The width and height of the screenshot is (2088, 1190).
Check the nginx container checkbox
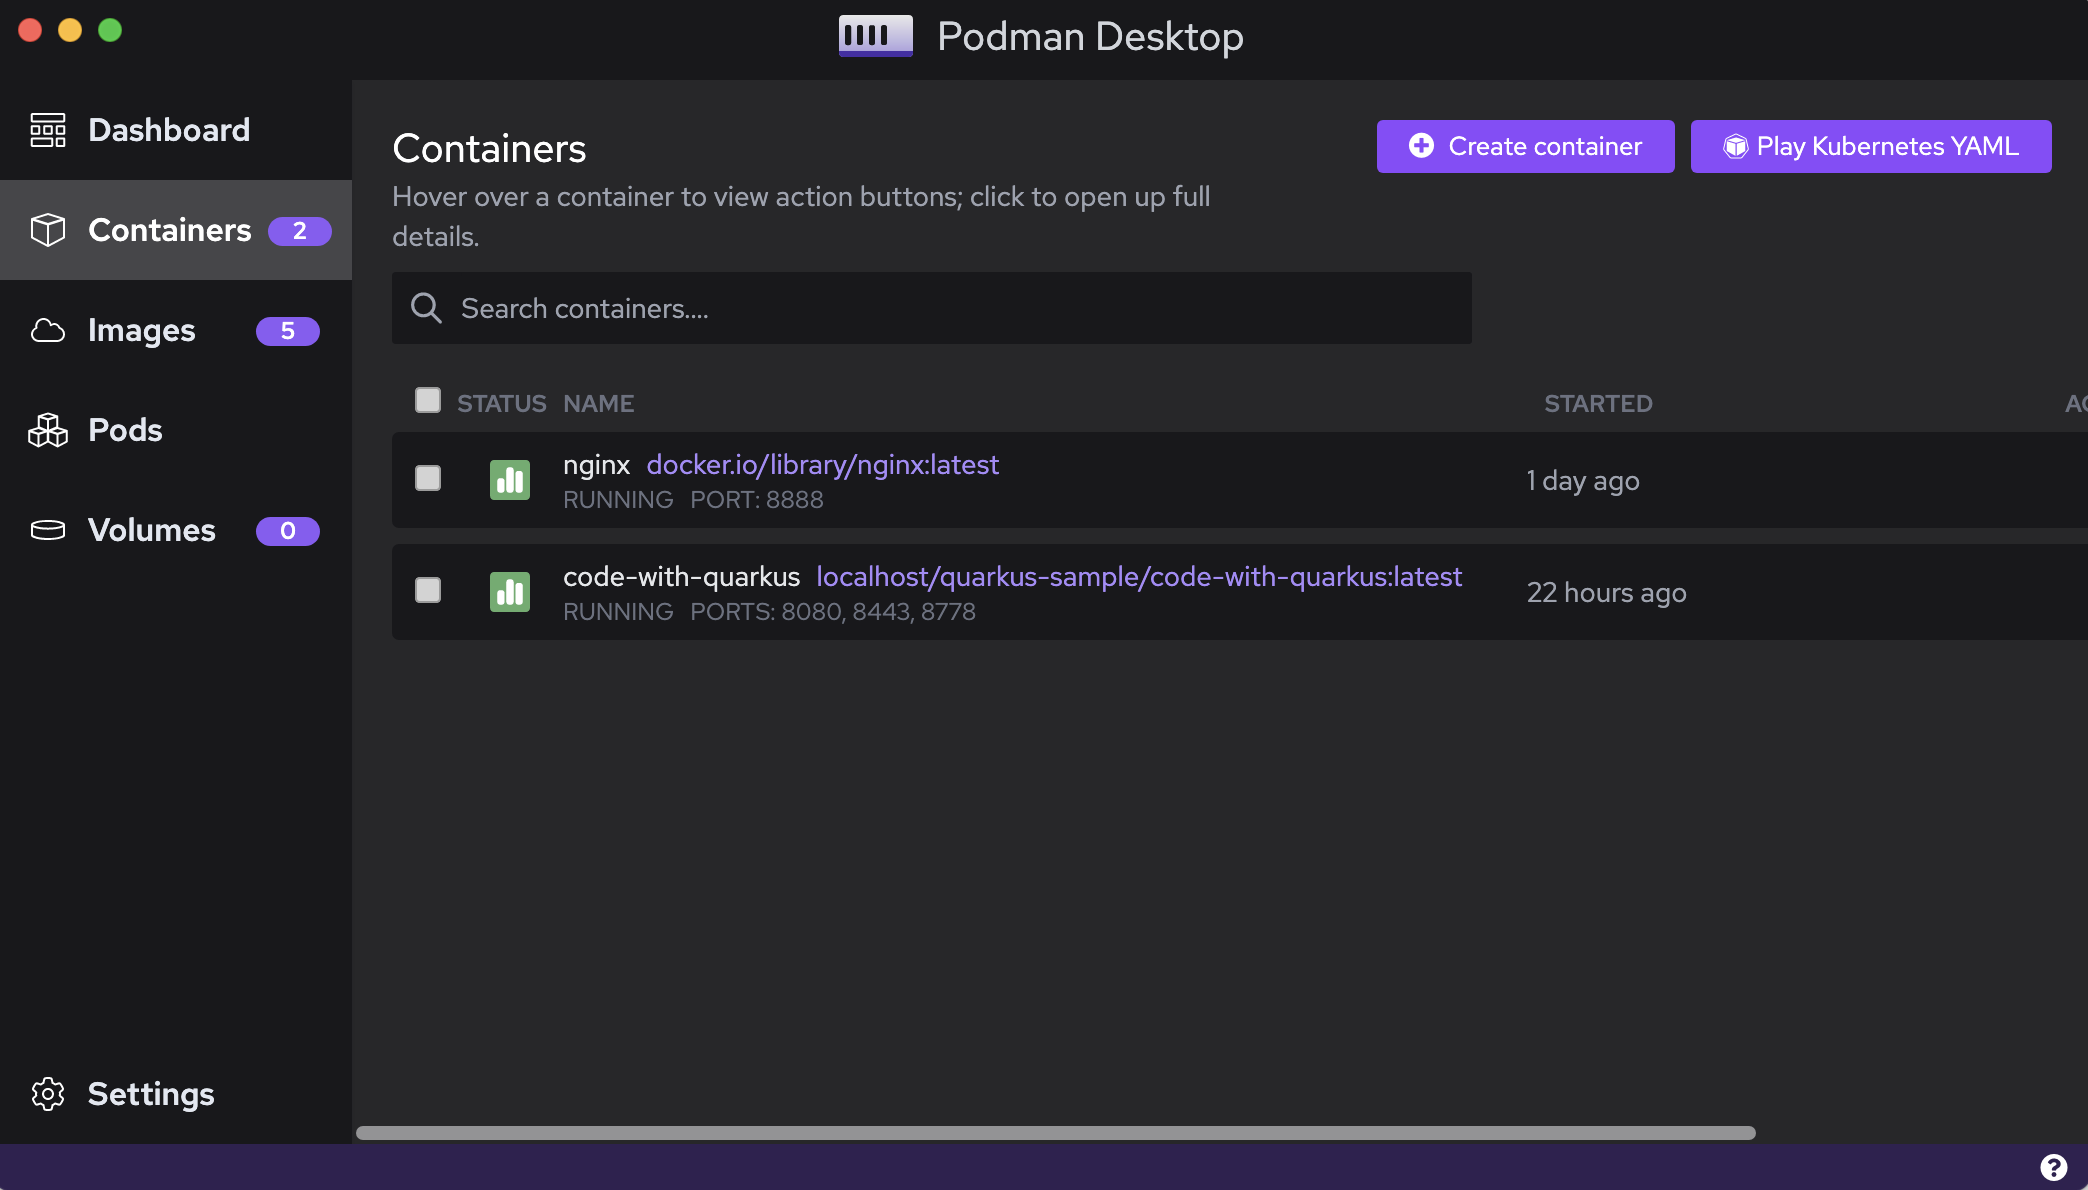(428, 479)
